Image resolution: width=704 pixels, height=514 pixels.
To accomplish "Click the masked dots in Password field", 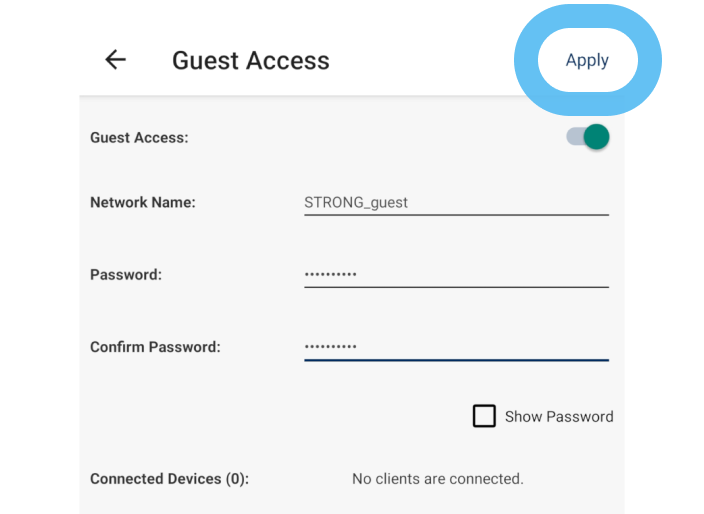I will pyautogui.click(x=330, y=274).
